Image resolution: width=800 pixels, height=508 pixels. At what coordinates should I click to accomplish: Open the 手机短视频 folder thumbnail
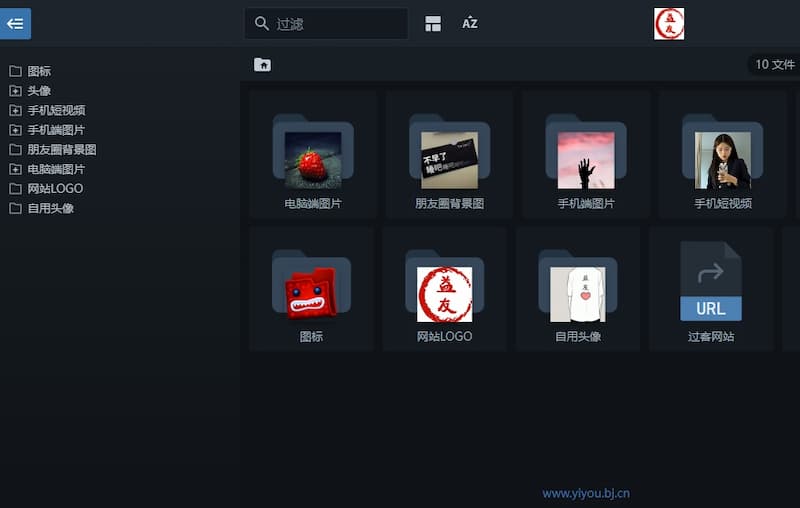pyautogui.click(x=722, y=159)
